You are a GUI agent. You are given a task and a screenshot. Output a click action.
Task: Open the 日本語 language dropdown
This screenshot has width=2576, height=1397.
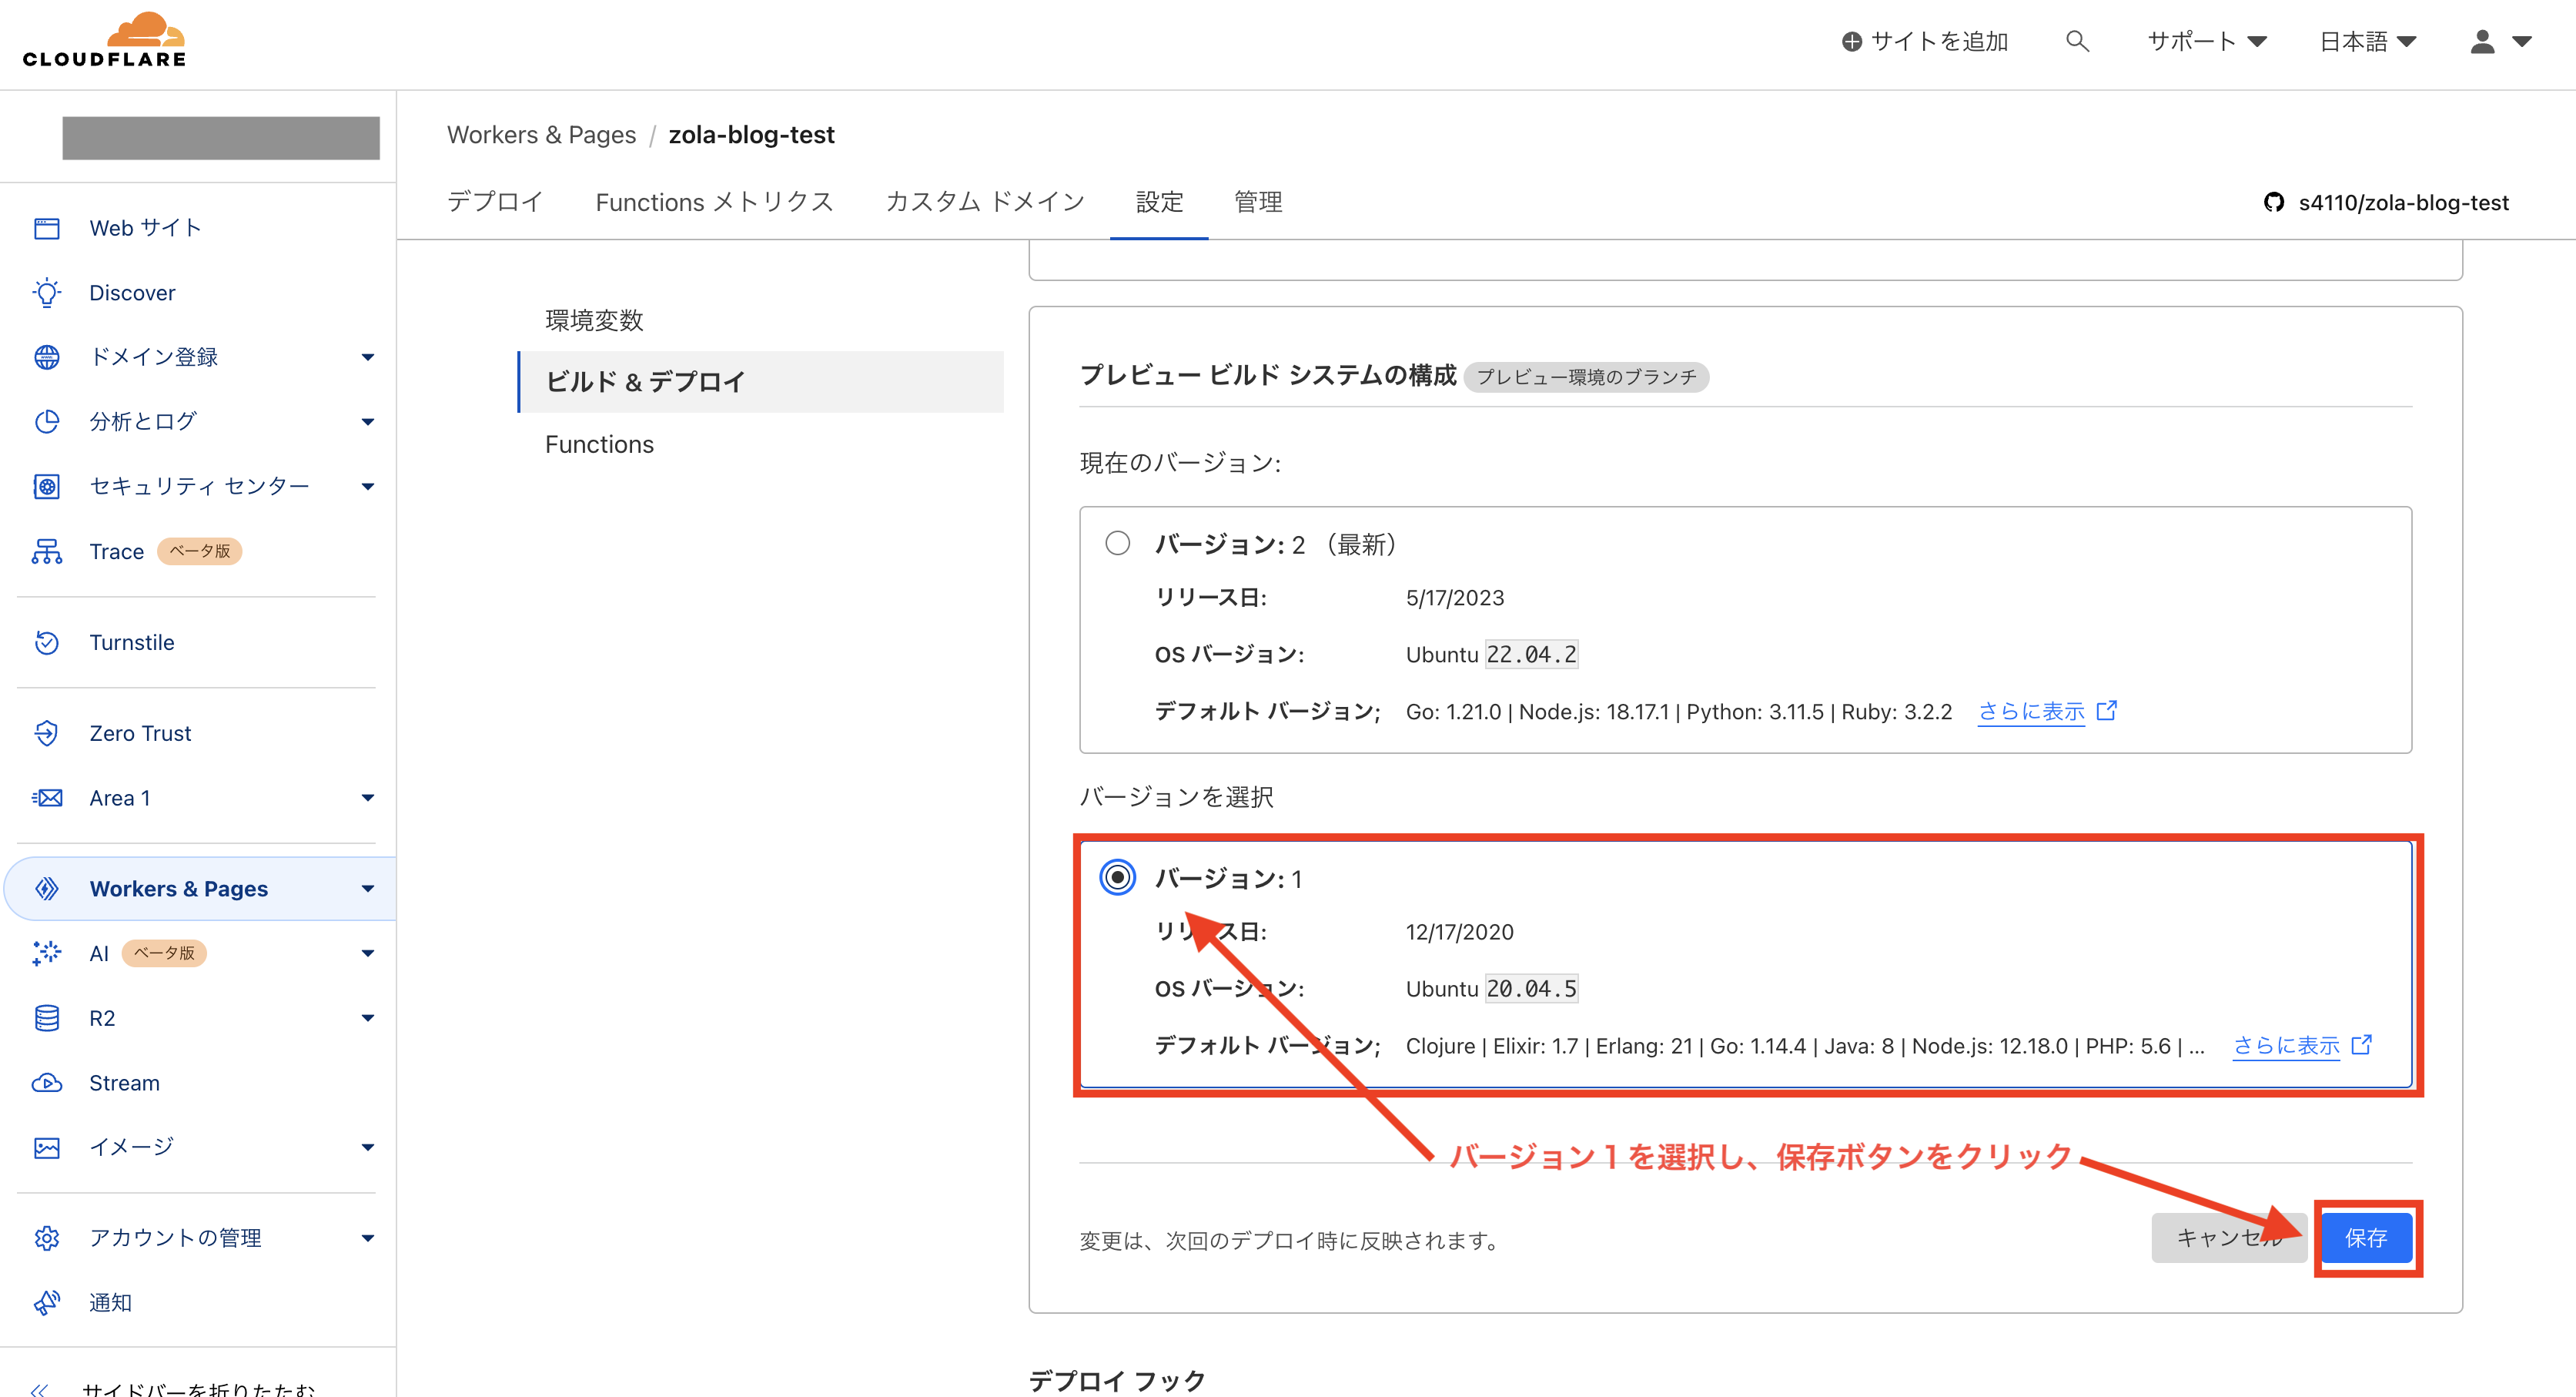2367,41
